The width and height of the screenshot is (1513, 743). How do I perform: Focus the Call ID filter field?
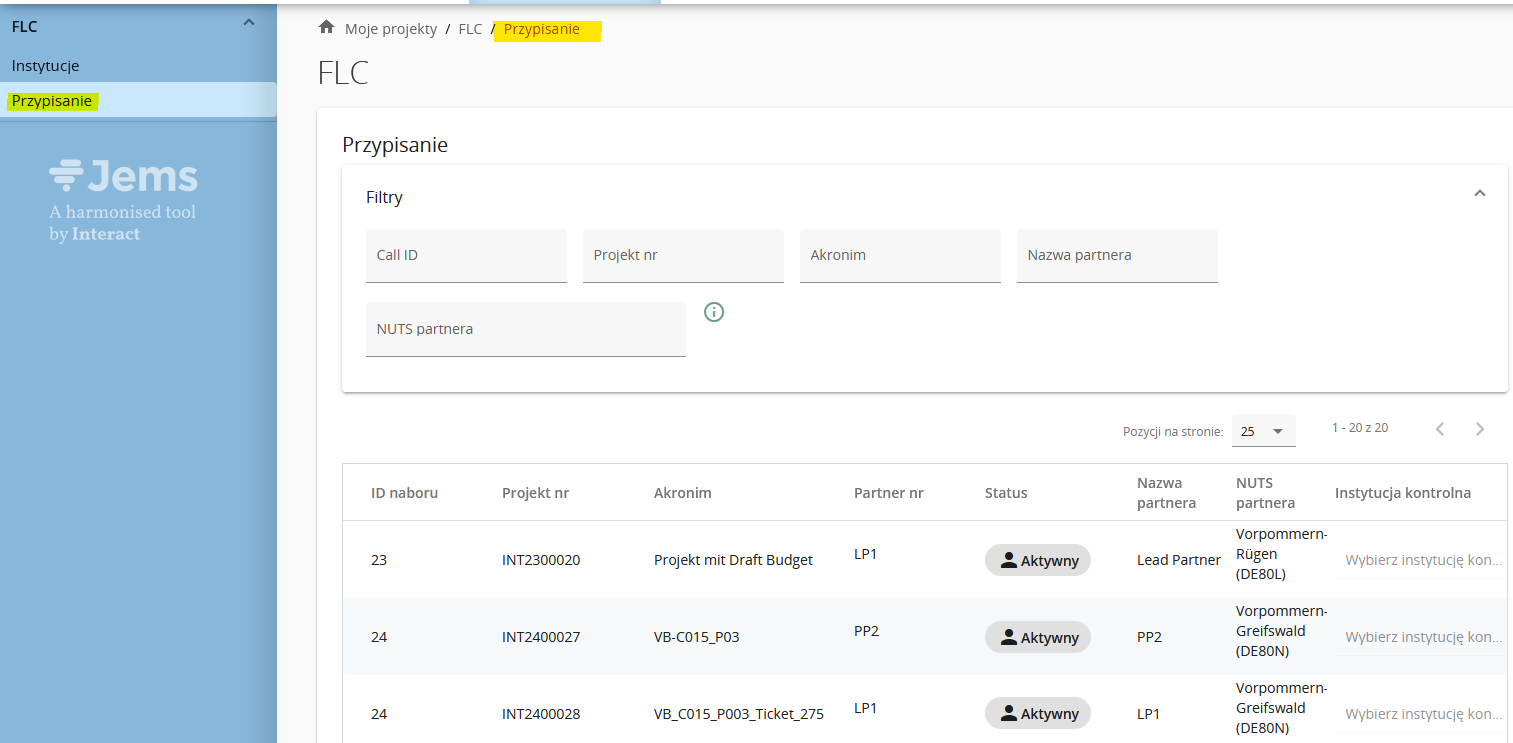click(466, 255)
